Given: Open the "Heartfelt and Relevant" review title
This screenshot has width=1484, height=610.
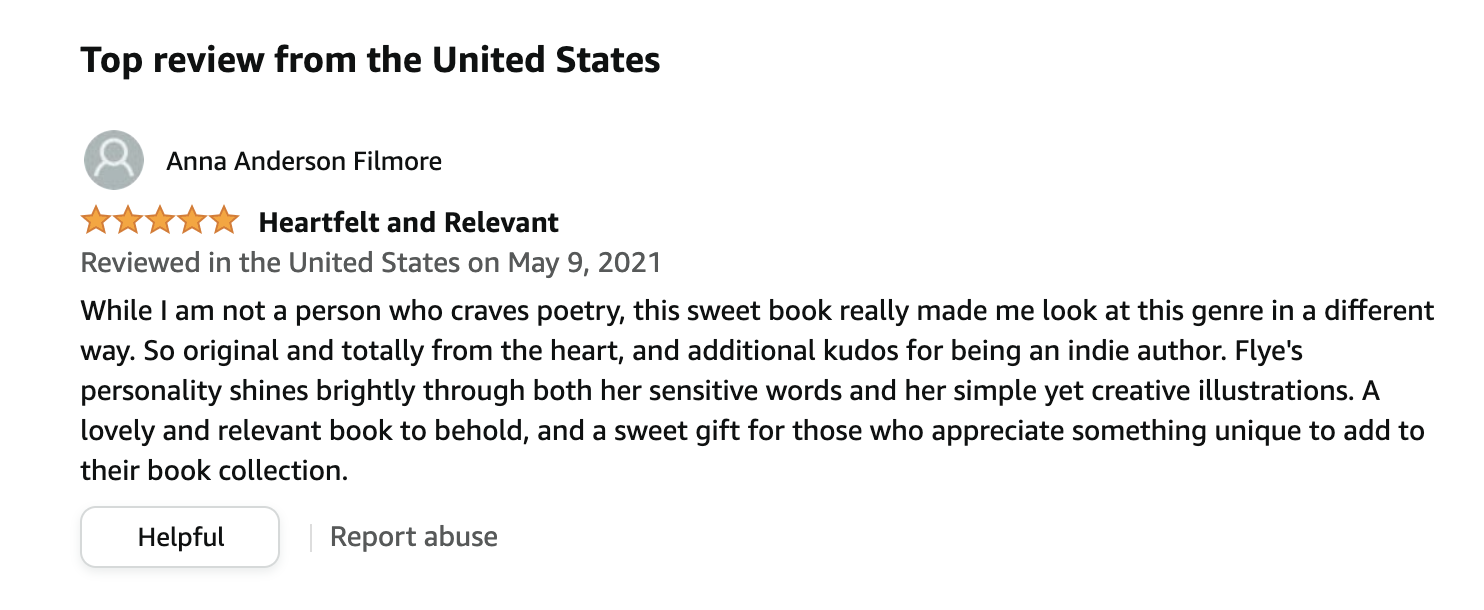Looking at the screenshot, I should point(408,222).
